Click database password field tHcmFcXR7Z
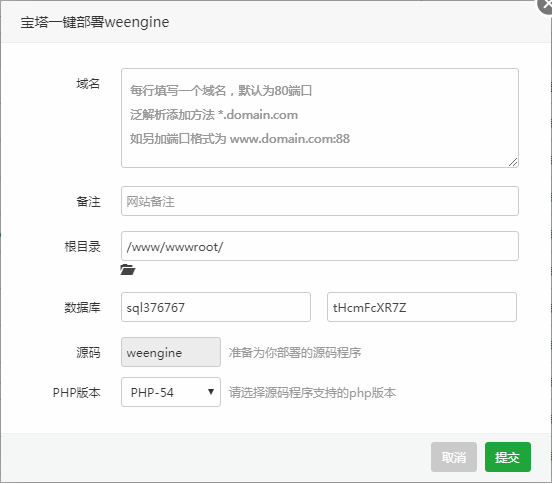This screenshot has height=484, width=553. coord(422,307)
